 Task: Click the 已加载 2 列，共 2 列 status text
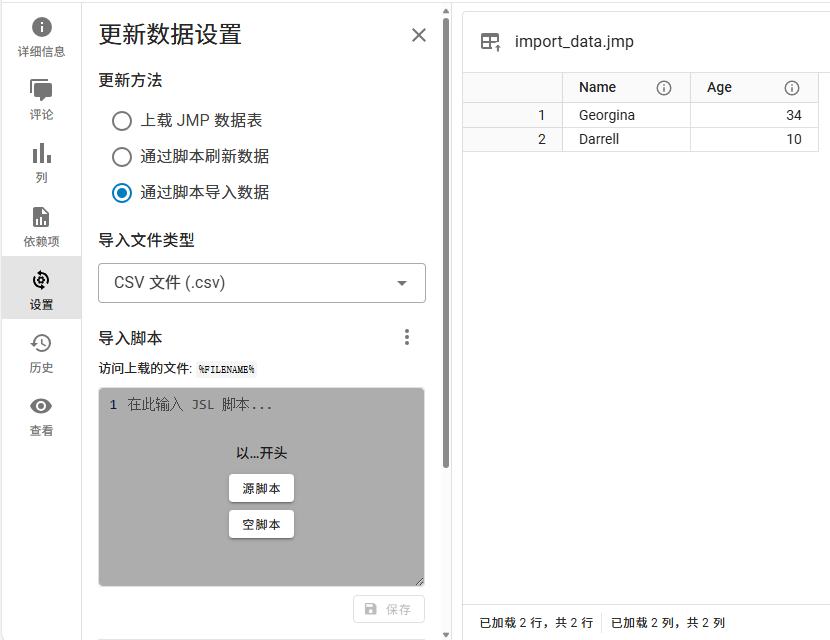[x=667, y=623]
